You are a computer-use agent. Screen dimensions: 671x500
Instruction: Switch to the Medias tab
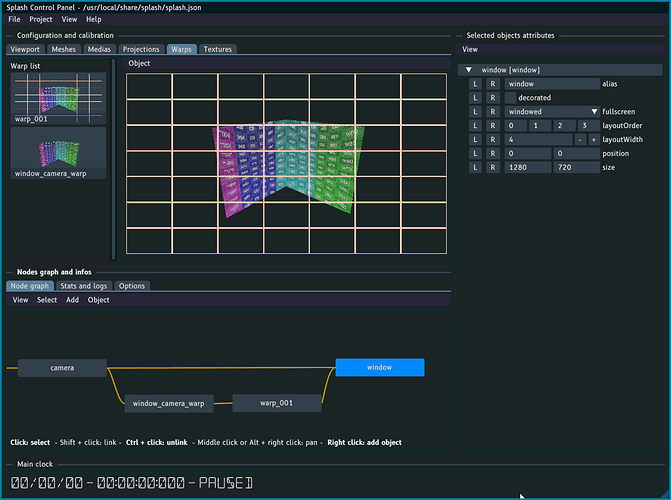tap(99, 49)
